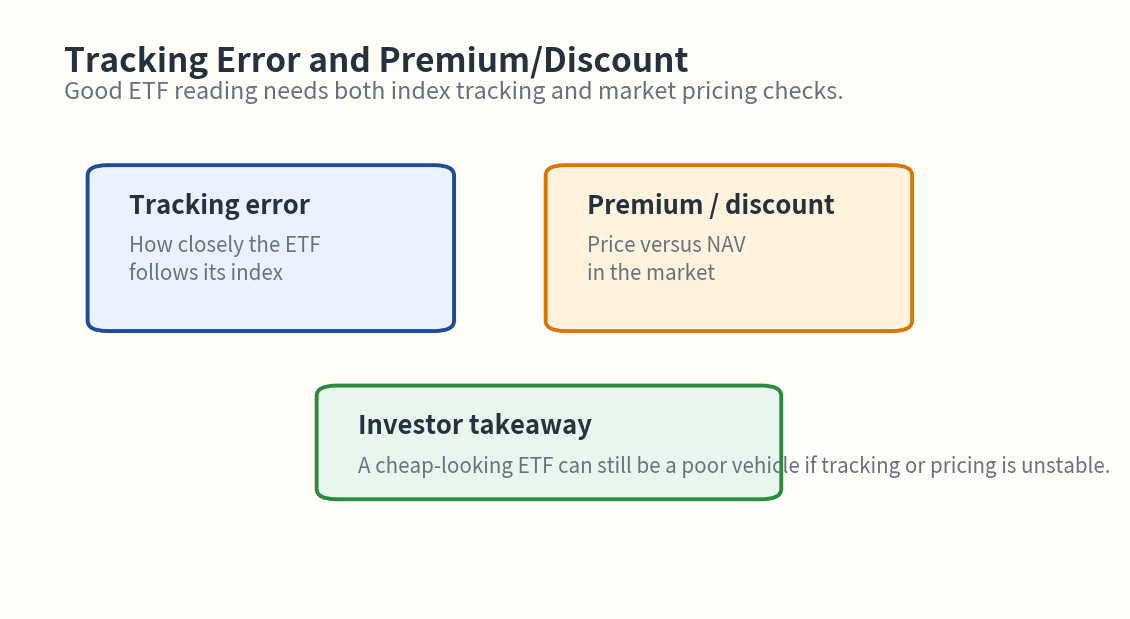1130x619 pixels.
Task: Click the "Investor takeaway" heading
Action: pyautogui.click(x=474, y=424)
